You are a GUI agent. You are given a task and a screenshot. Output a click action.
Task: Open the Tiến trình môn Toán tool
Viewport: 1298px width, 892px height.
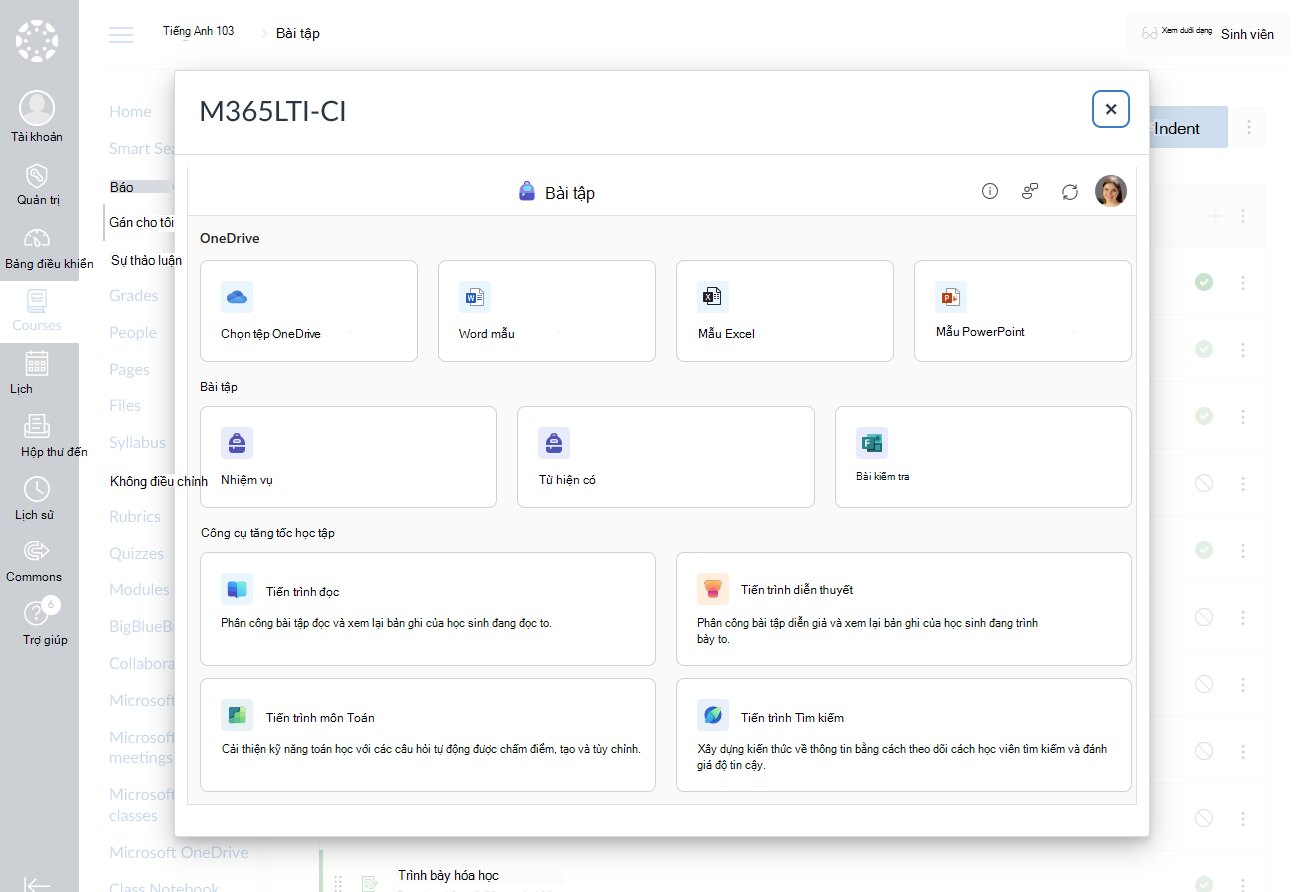(x=428, y=735)
